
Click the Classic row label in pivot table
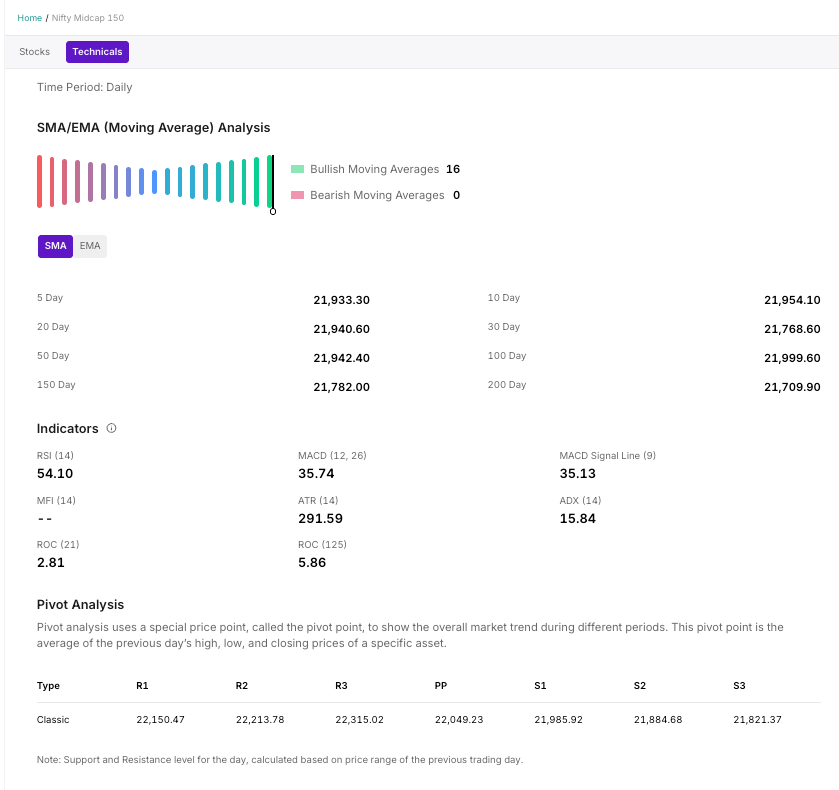pos(53,719)
